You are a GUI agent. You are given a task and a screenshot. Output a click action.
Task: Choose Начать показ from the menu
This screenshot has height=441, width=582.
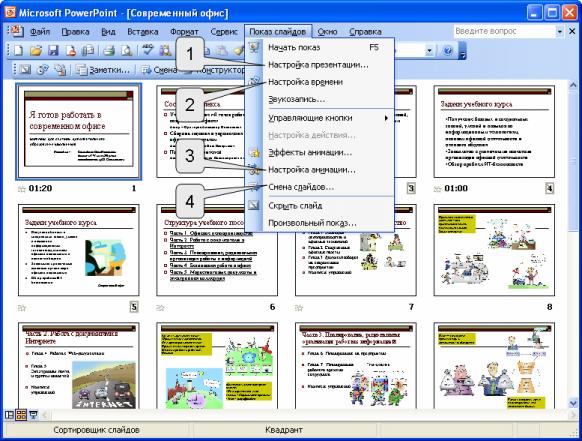click(x=320, y=48)
